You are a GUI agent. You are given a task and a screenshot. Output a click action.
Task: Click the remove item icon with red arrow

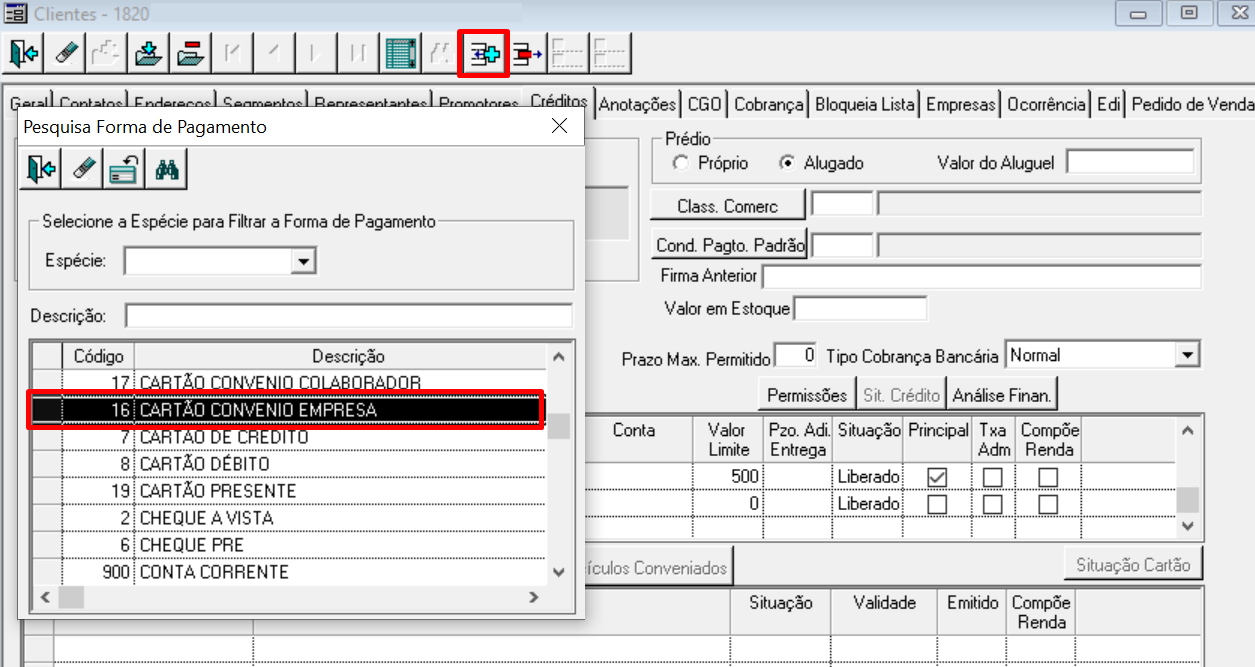527,53
